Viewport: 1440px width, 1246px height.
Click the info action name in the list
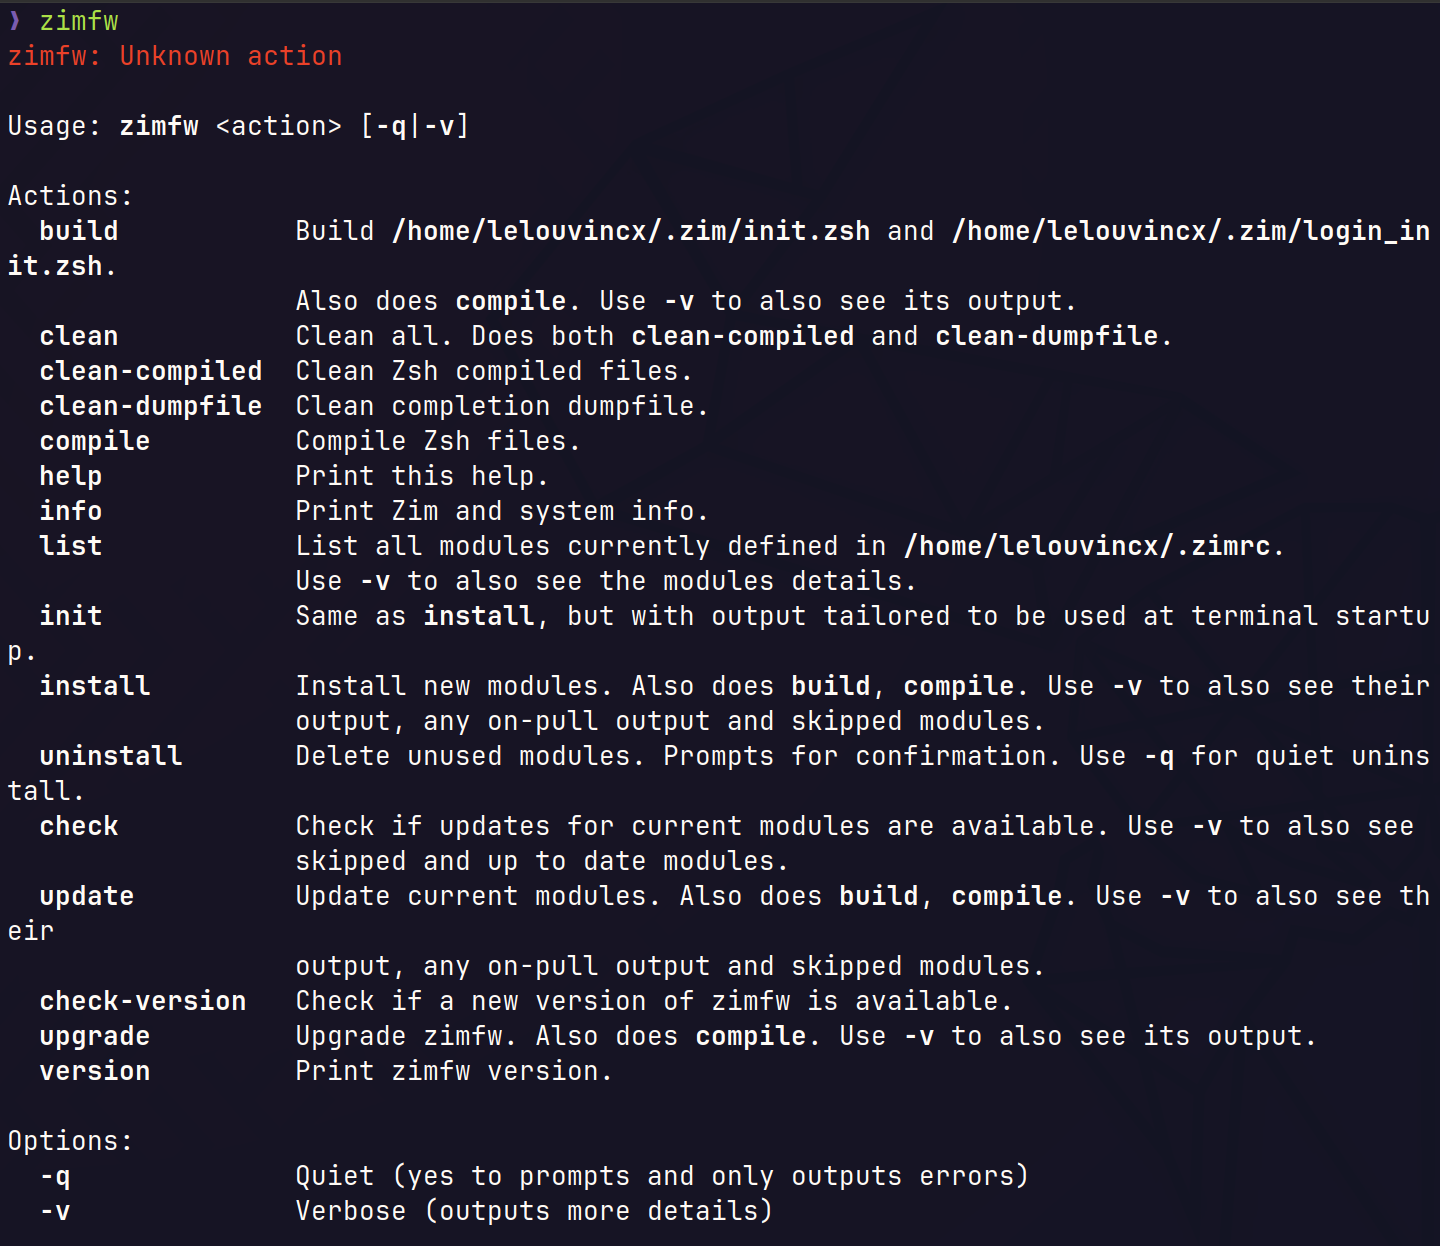point(70,511)
